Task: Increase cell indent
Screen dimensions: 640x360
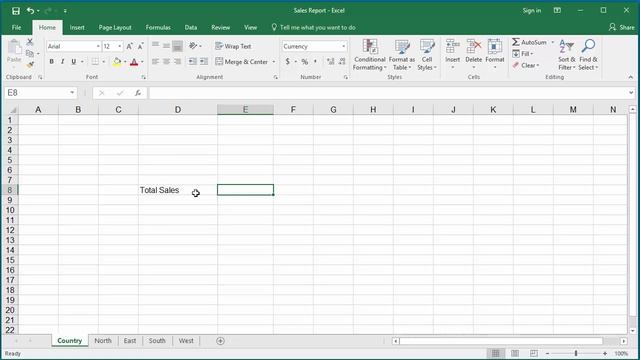Action: coord(204,62)
